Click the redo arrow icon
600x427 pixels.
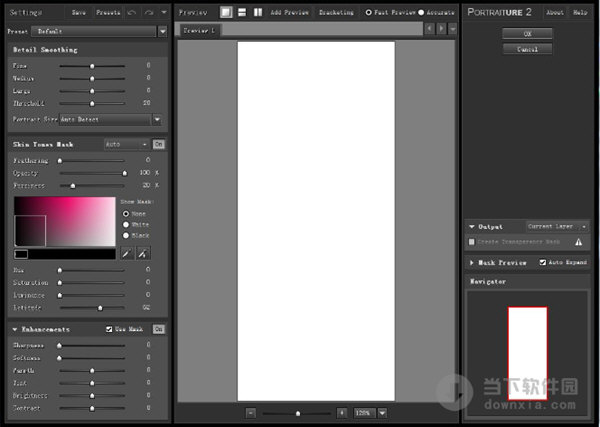149,12
